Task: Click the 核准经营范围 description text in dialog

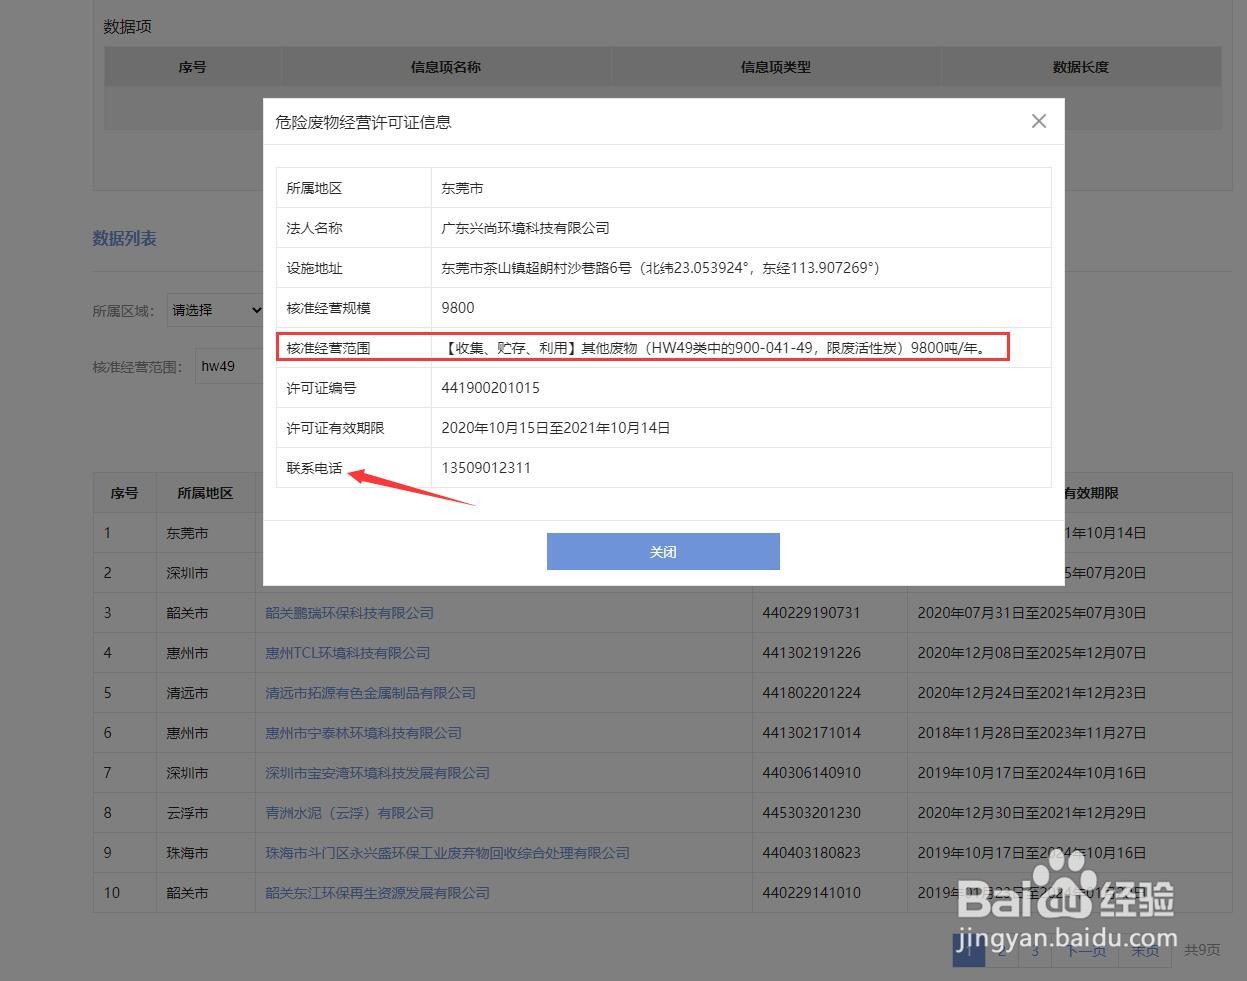Action: [716, 348]
